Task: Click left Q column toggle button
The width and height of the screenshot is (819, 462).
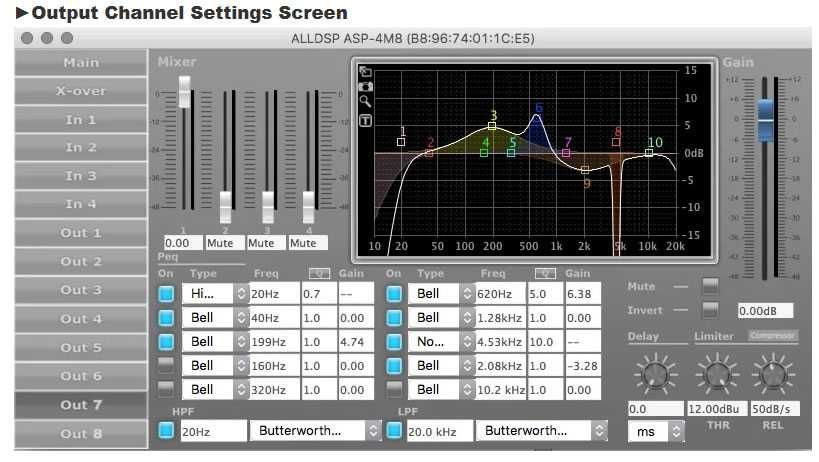Action: (x=319, y=274)
